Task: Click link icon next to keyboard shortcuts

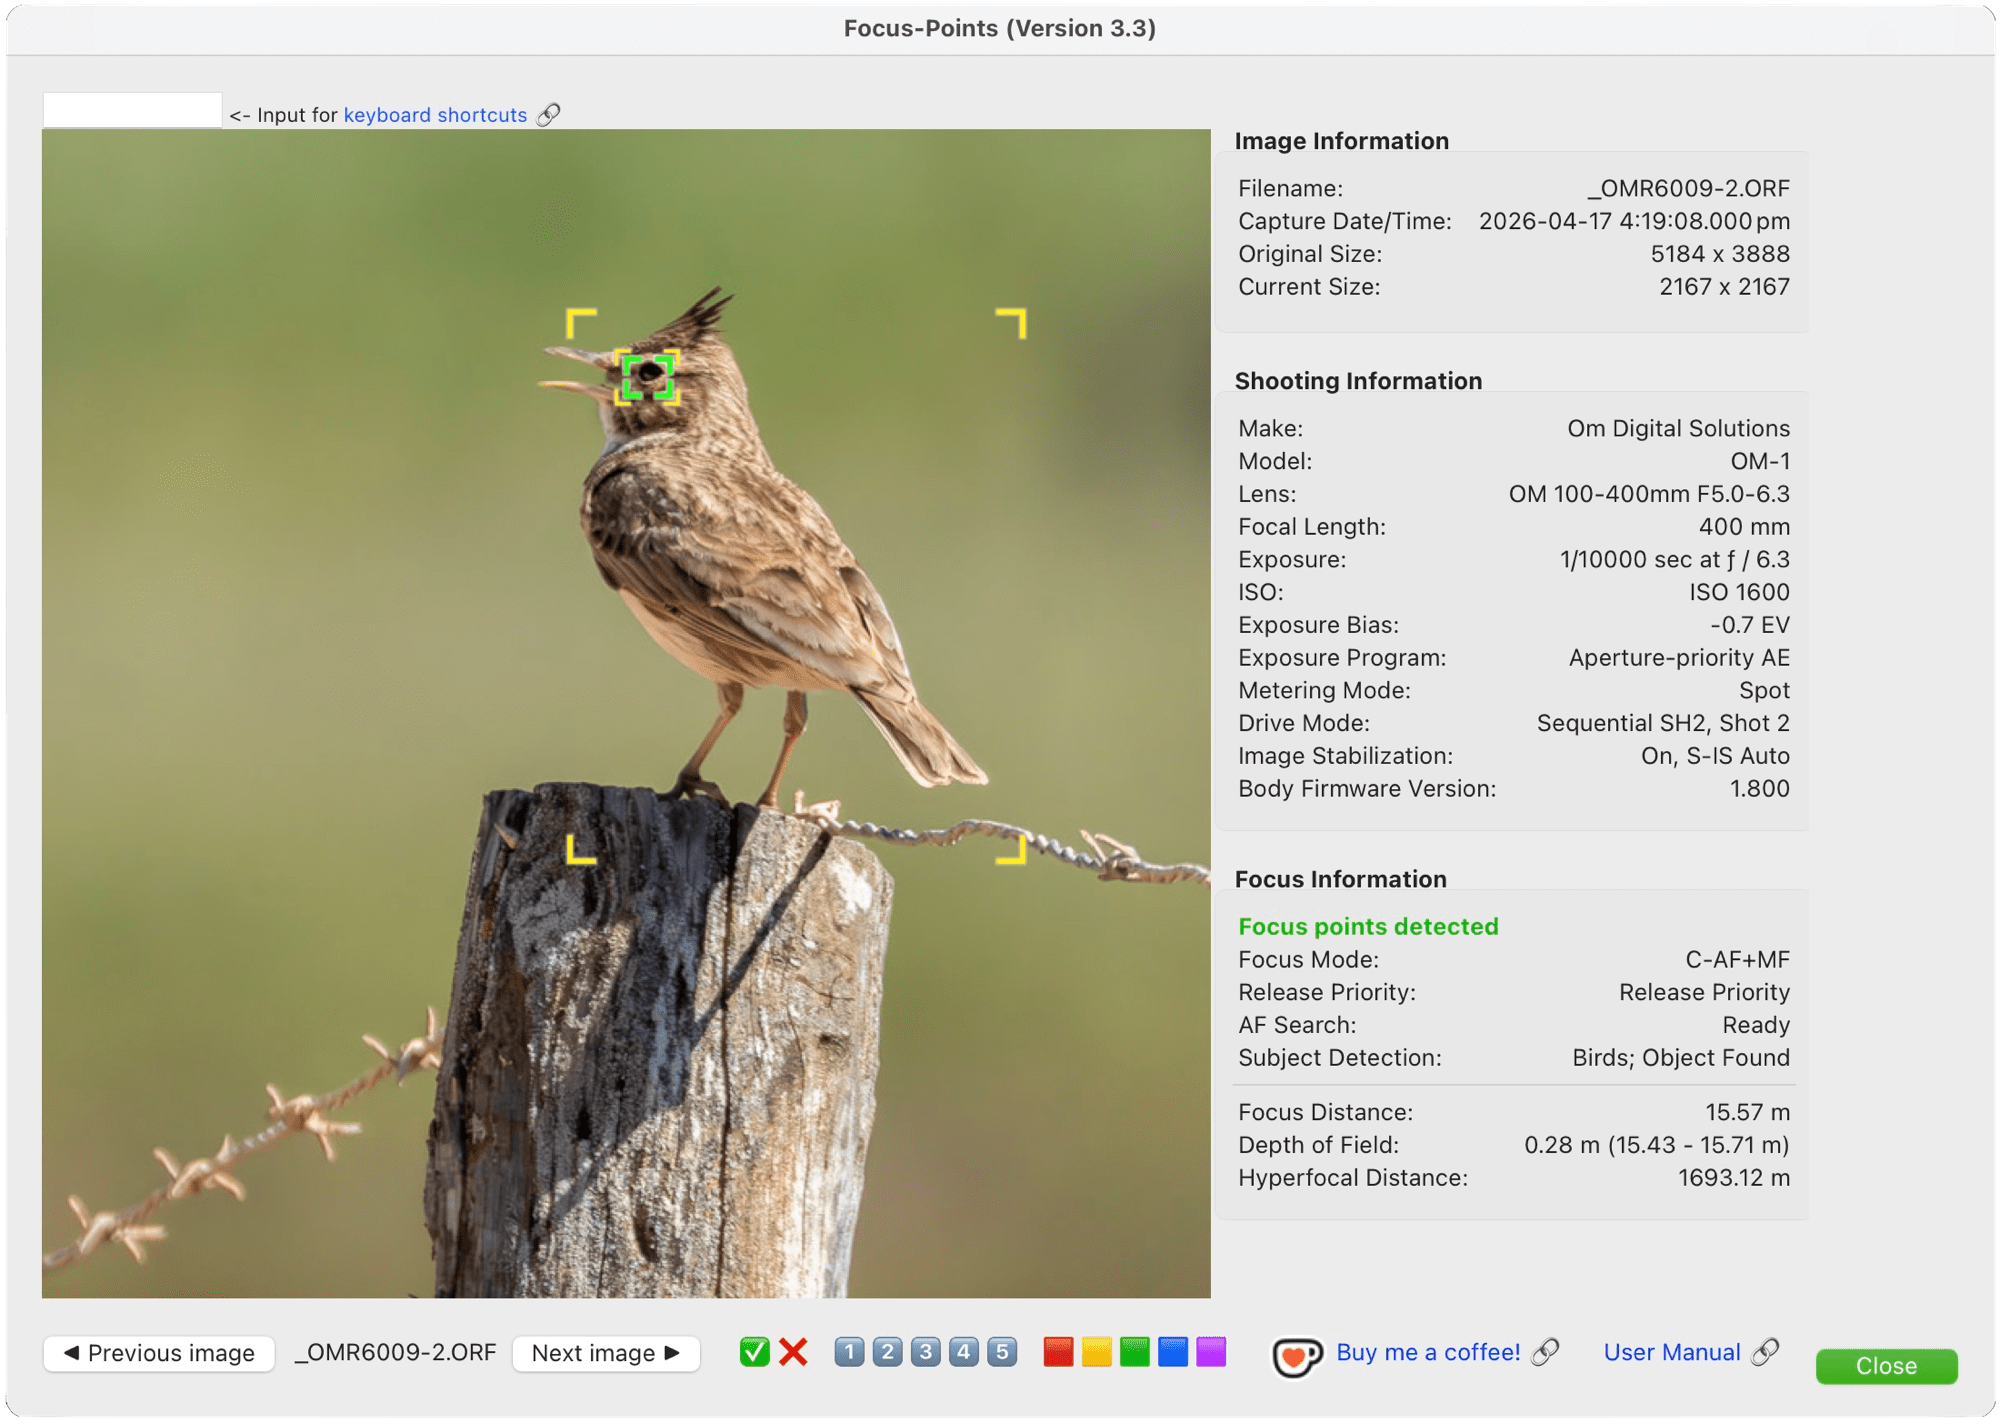Action: pyautogui.click(x=548, y=115)
